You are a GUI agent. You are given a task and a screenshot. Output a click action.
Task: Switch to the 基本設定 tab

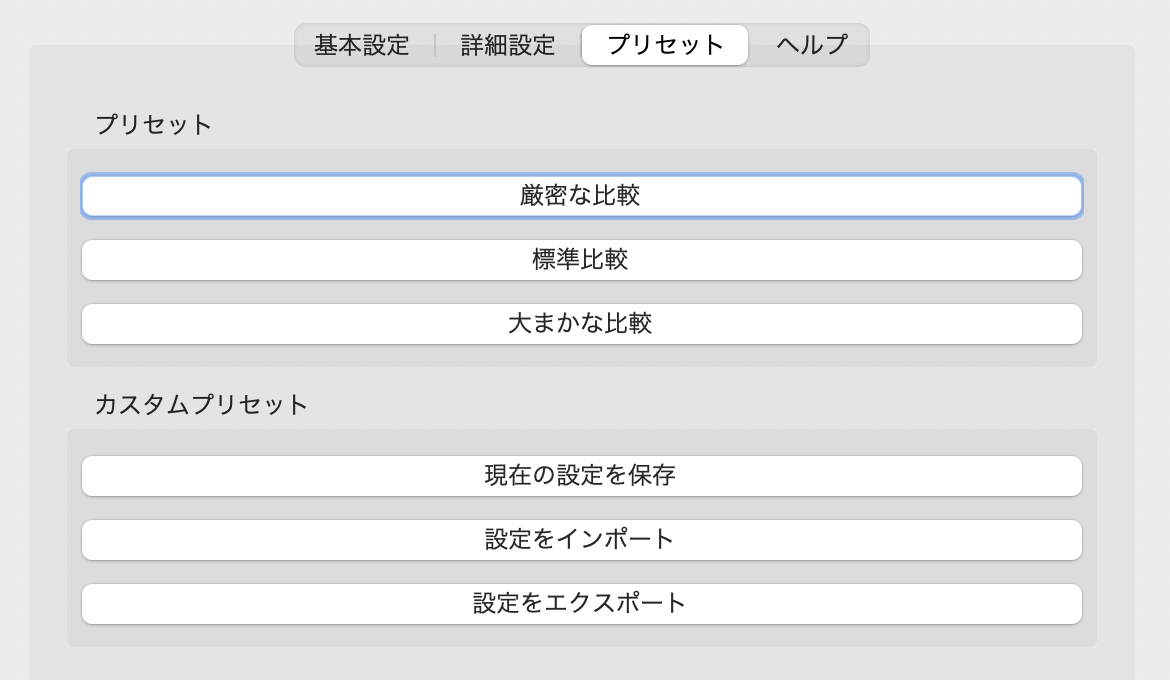tap(362, 45)
